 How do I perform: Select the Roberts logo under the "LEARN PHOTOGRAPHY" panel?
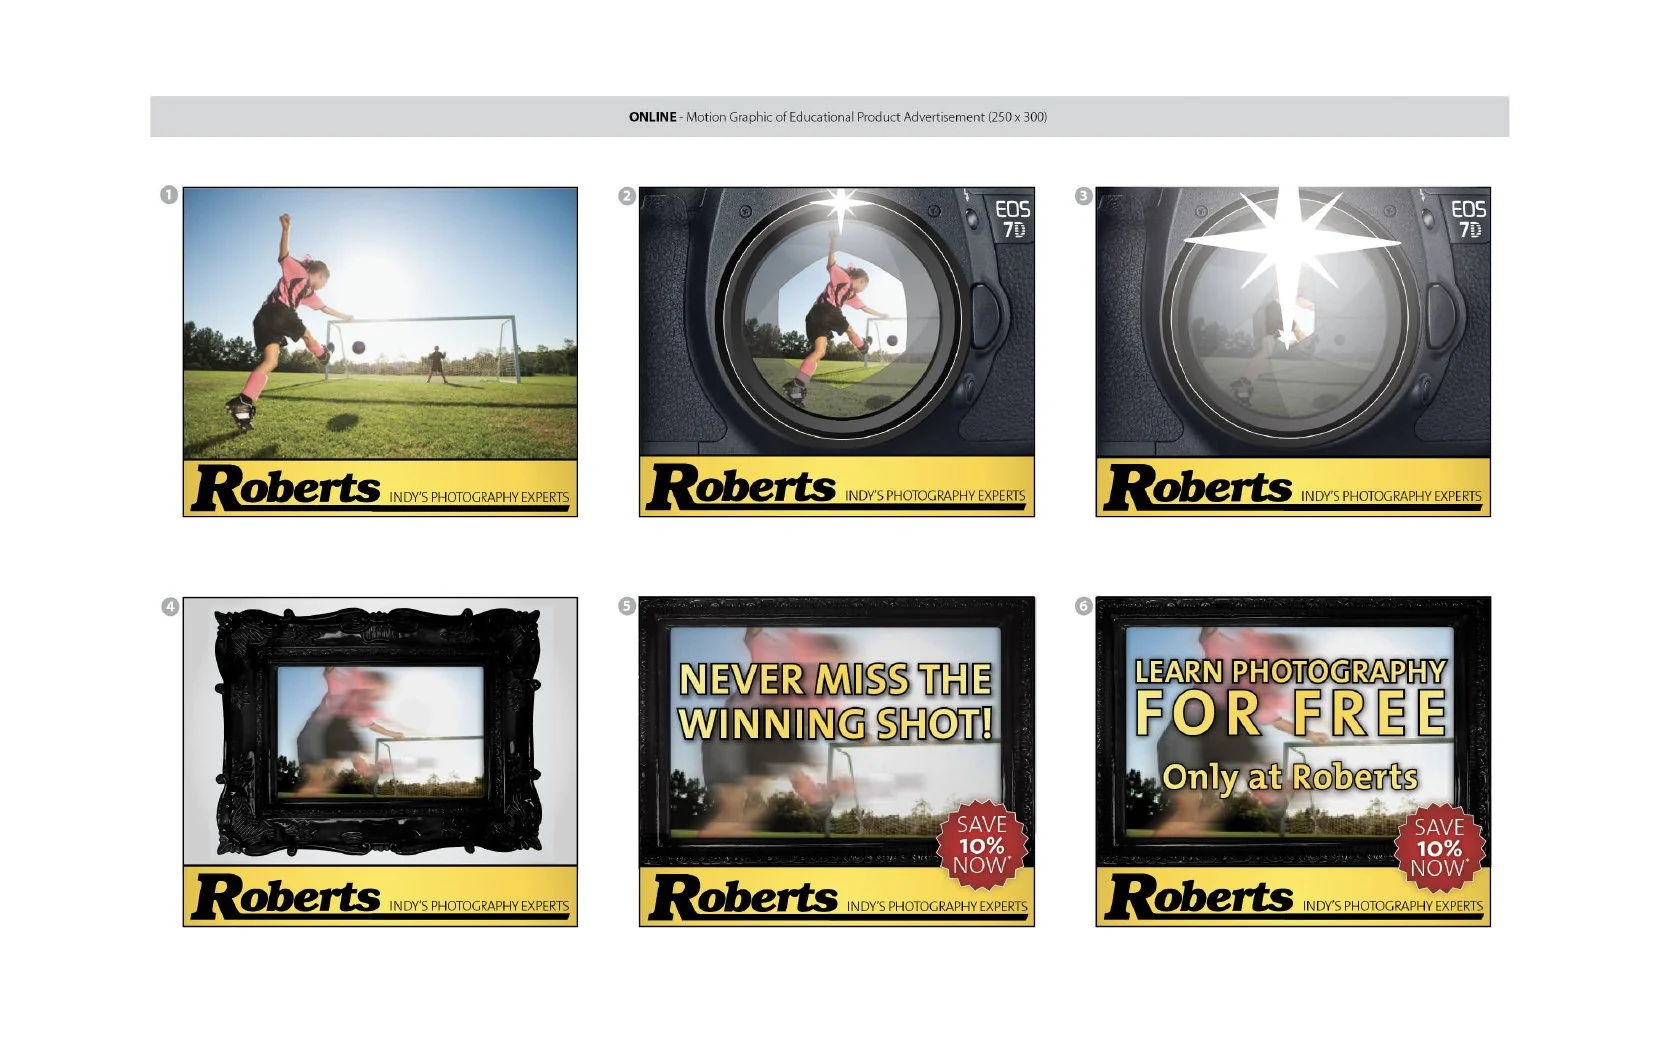click(1199, 897)
